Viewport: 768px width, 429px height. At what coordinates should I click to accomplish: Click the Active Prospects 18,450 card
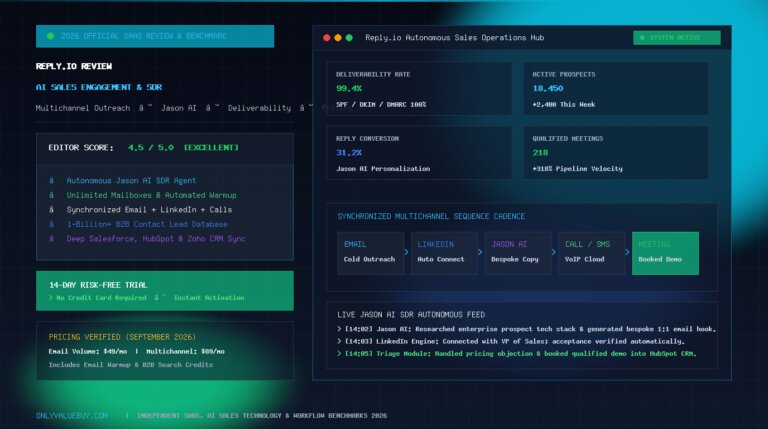click(x=616, y=89)
